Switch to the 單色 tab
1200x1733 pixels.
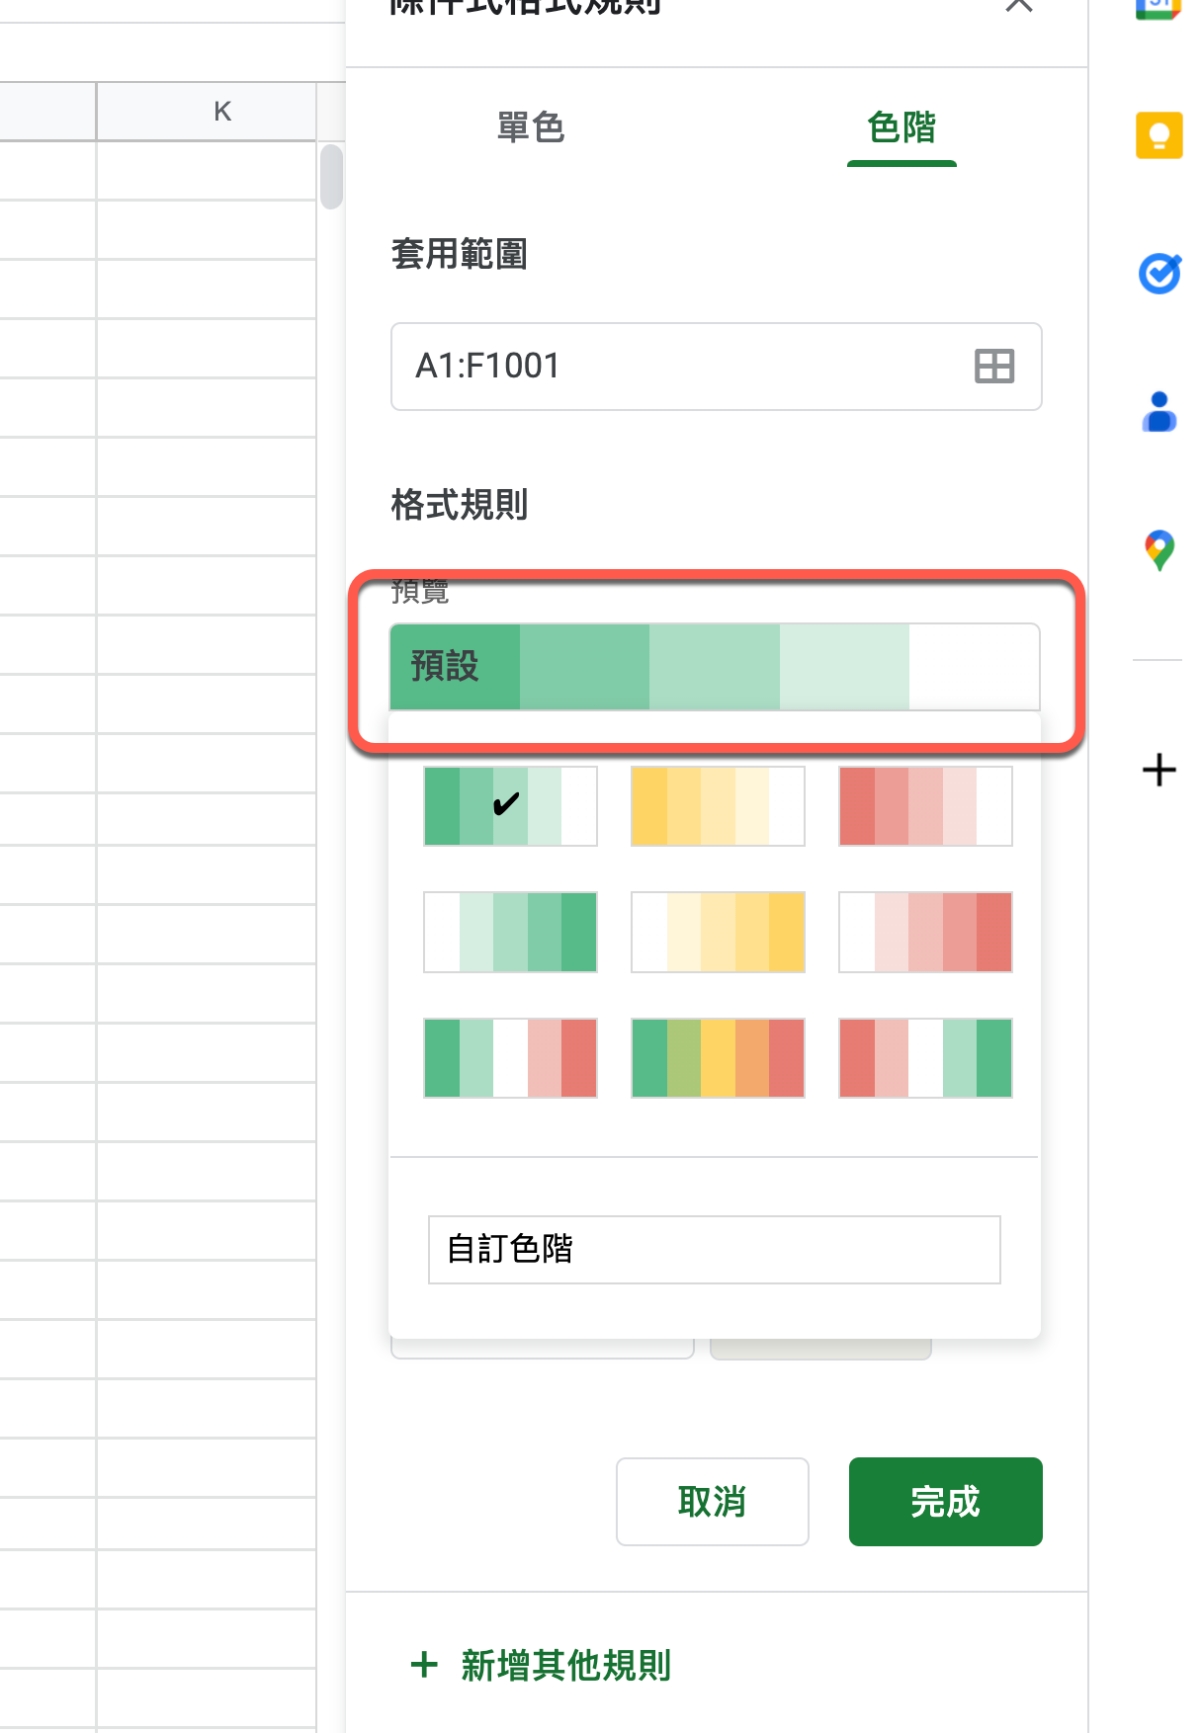coord(531,128)
